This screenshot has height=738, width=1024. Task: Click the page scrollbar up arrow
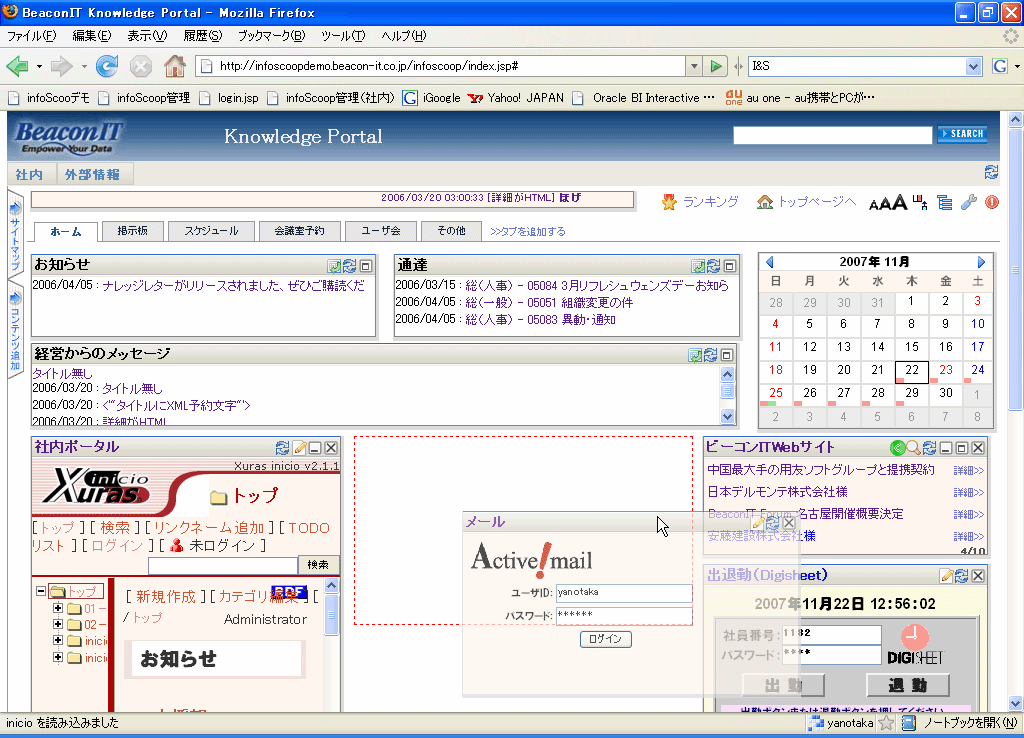pyautogui.click(x=1015, y=119)
